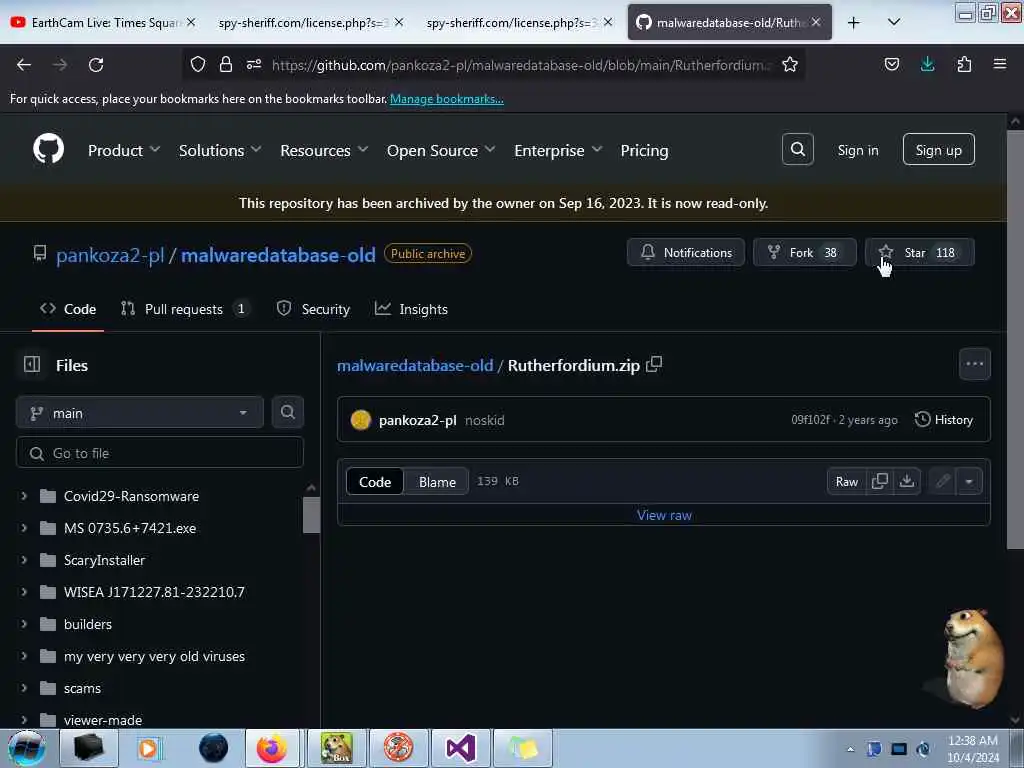Open the list all tabs dropdown arrow
Image resolution: width=1024 pixels, height=768 pixels.
coord(894,22)
